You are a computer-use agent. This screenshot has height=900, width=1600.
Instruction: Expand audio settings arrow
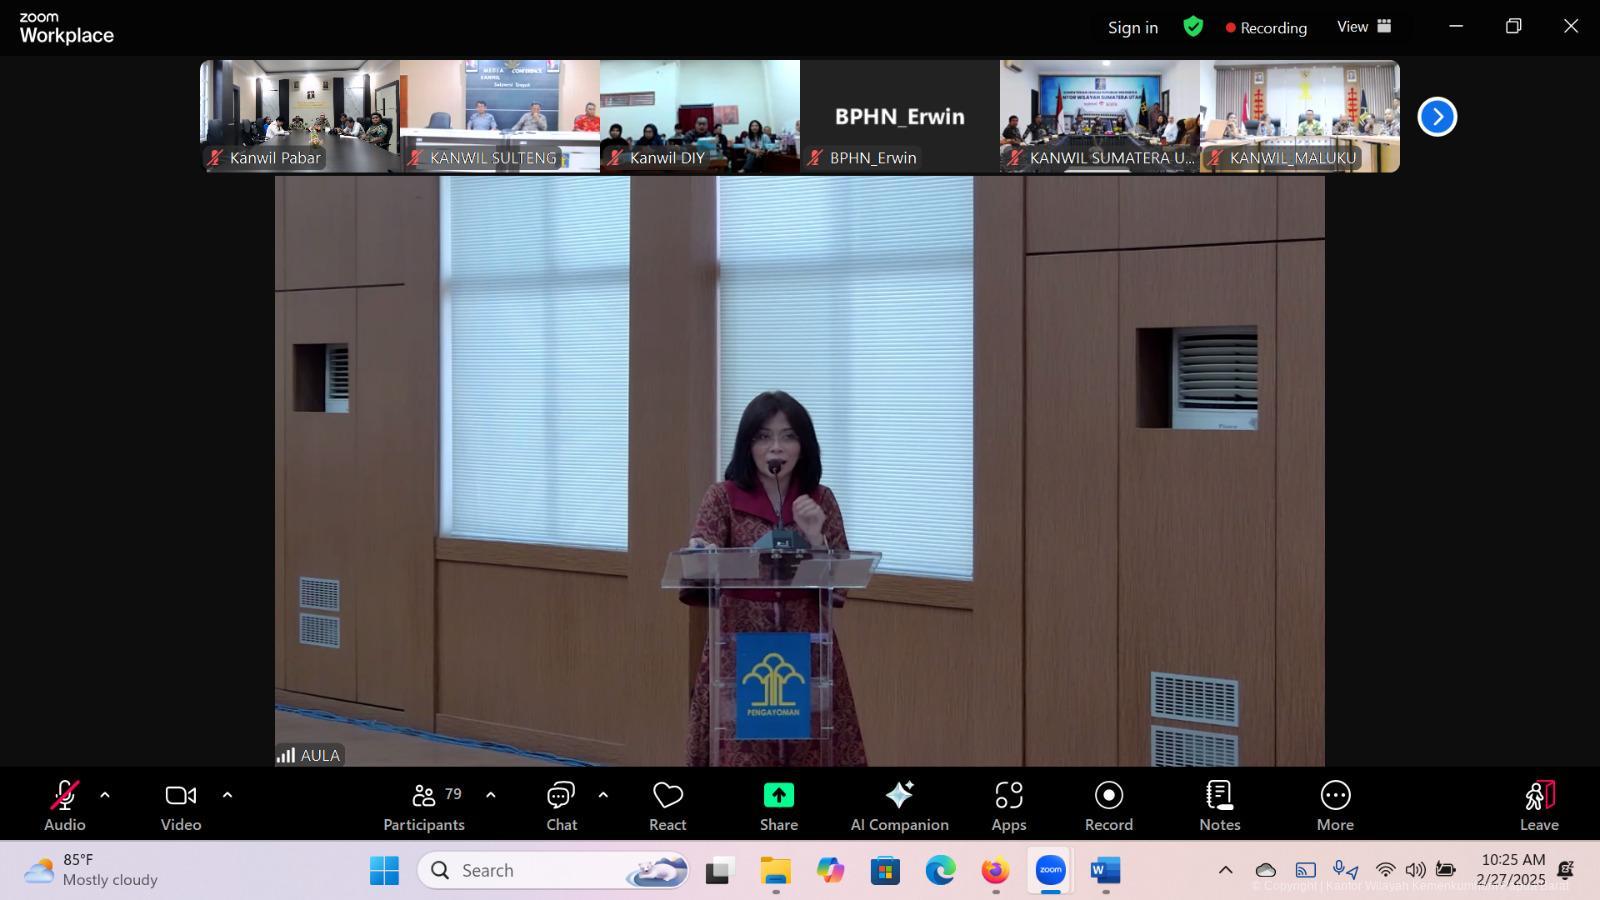click(105, 795)
